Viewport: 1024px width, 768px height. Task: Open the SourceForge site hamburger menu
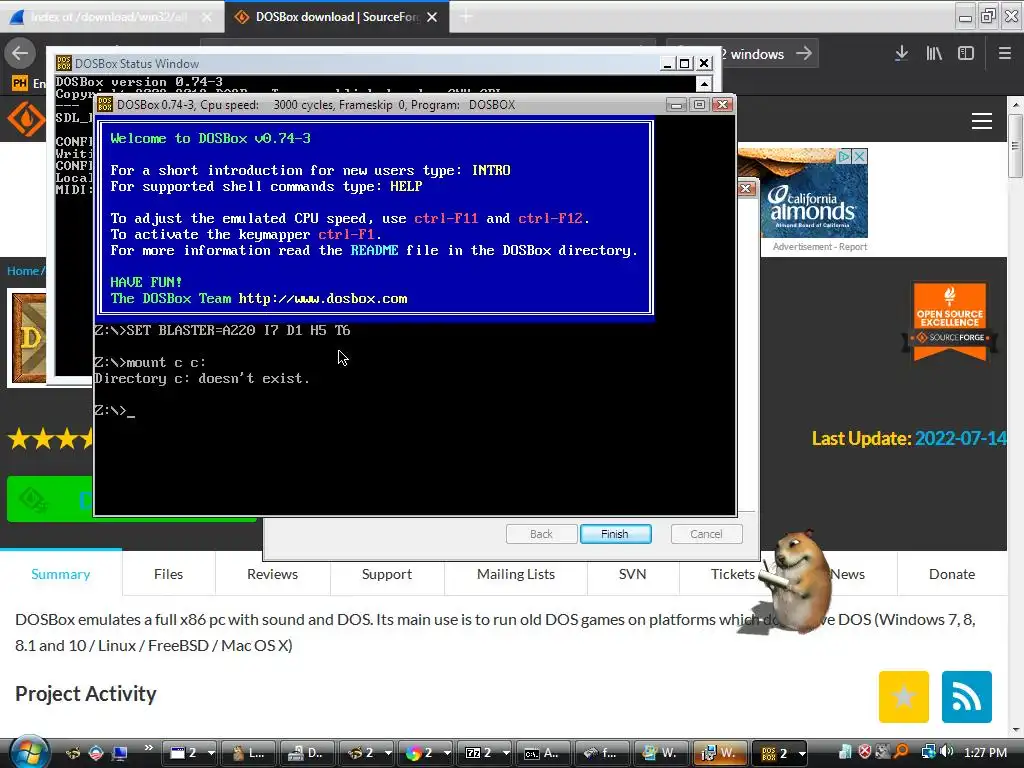click(x=982, y=121)
